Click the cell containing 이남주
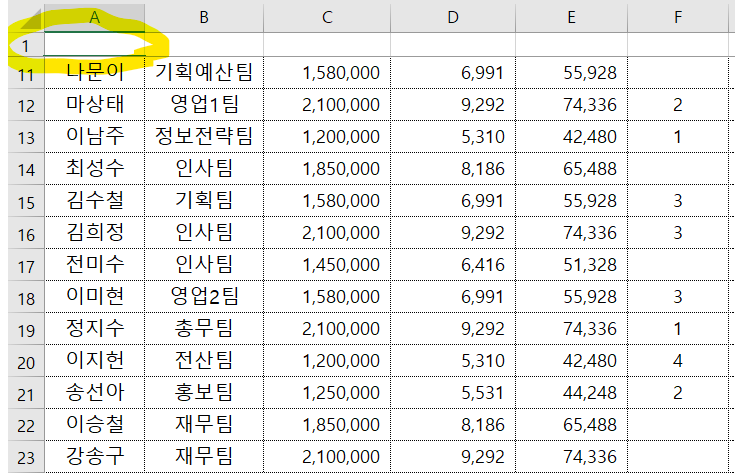 pos(94,136)
